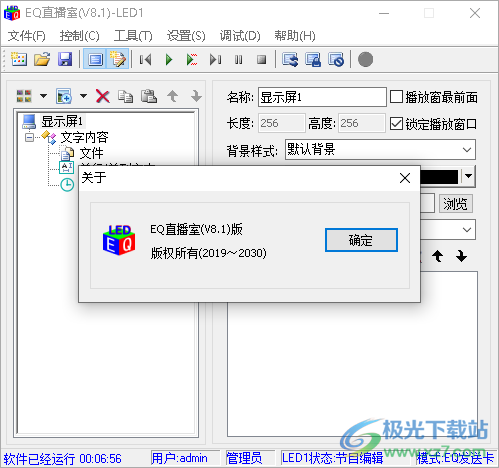Click the EQ直播室(V8.1)版 text in dialog
The width and height of the screenshot is (499, 468).
click(196, 229)
